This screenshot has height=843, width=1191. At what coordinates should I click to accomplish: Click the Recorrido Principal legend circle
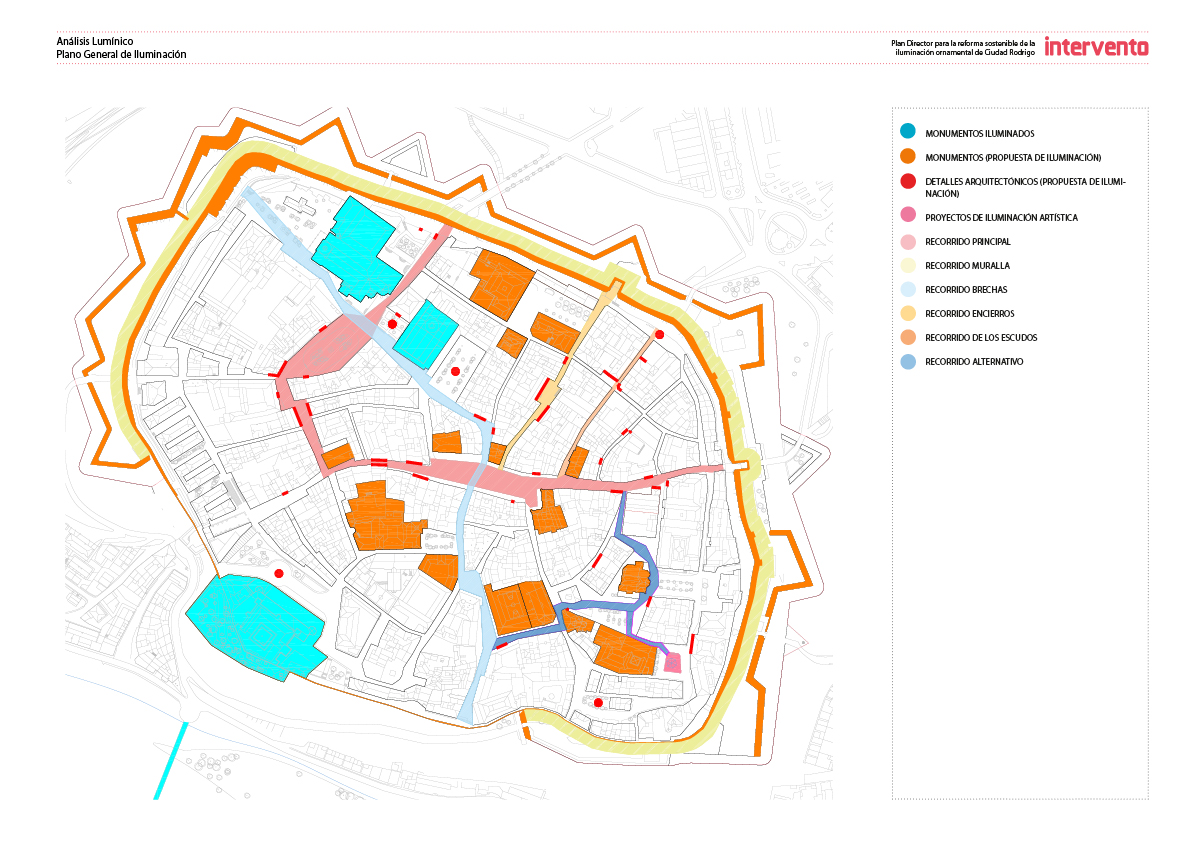pos(908,241)
